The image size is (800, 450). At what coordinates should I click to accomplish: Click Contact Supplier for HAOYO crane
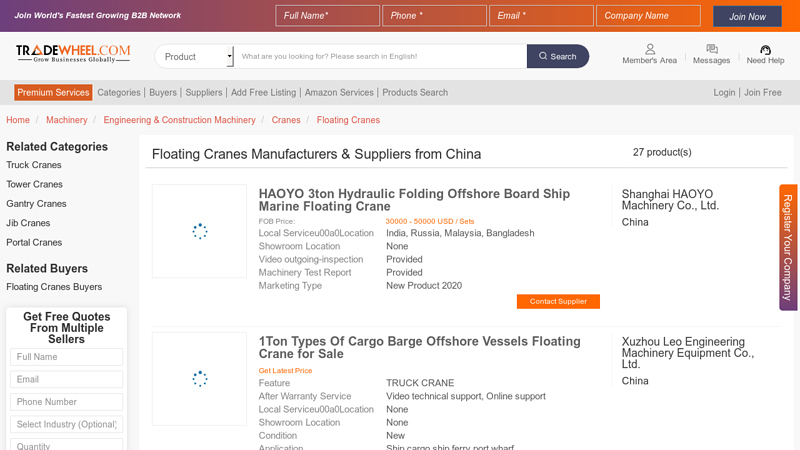pyautogui.click(x=558, y=302)
